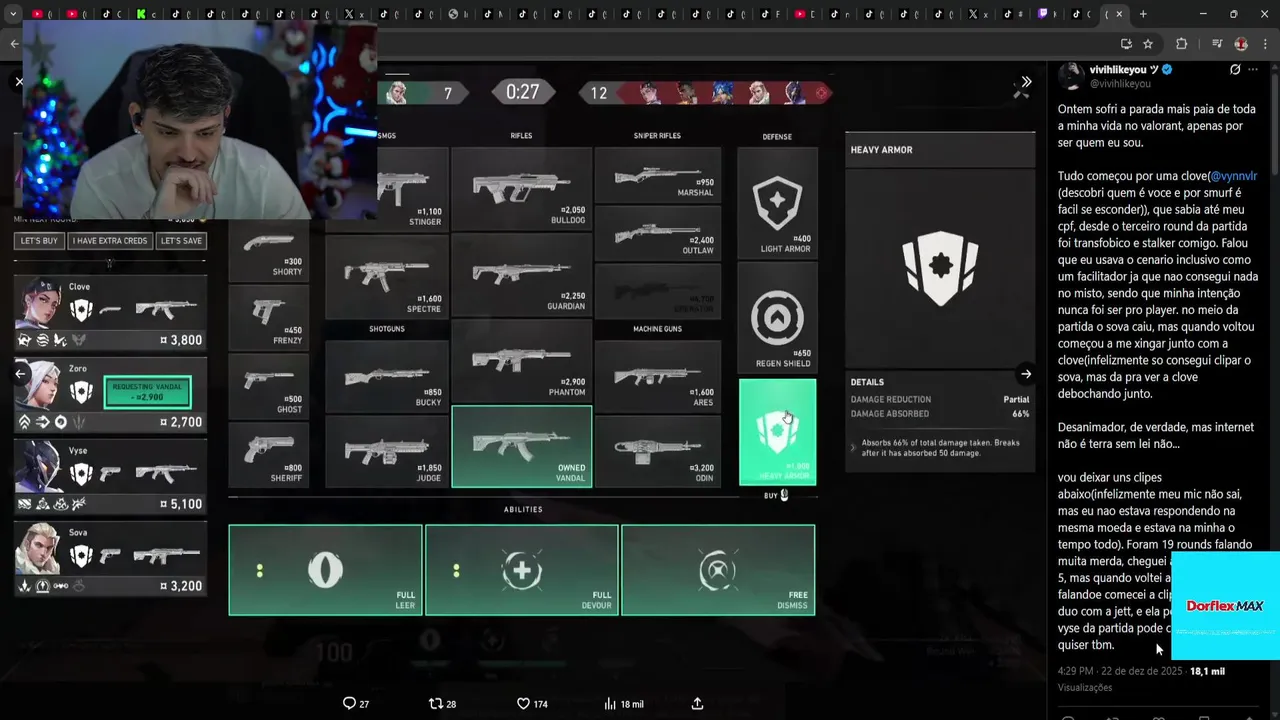The image size is (1280, 720).
Task: Select the Sheriff sidearm
Action: pos(268,454)
